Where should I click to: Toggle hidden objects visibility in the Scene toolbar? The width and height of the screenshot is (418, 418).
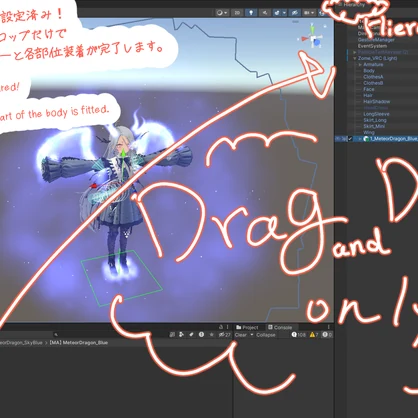point(294,13)
